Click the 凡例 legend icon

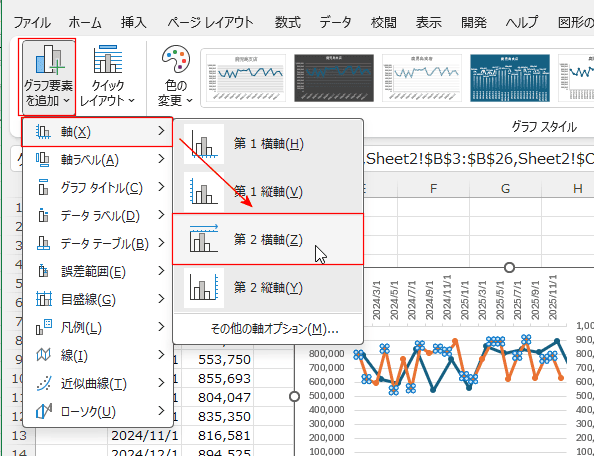point(44,327)
